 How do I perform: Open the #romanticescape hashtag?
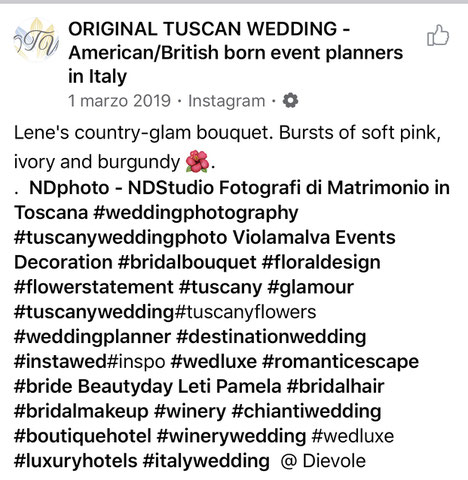[x=341, y=362]
